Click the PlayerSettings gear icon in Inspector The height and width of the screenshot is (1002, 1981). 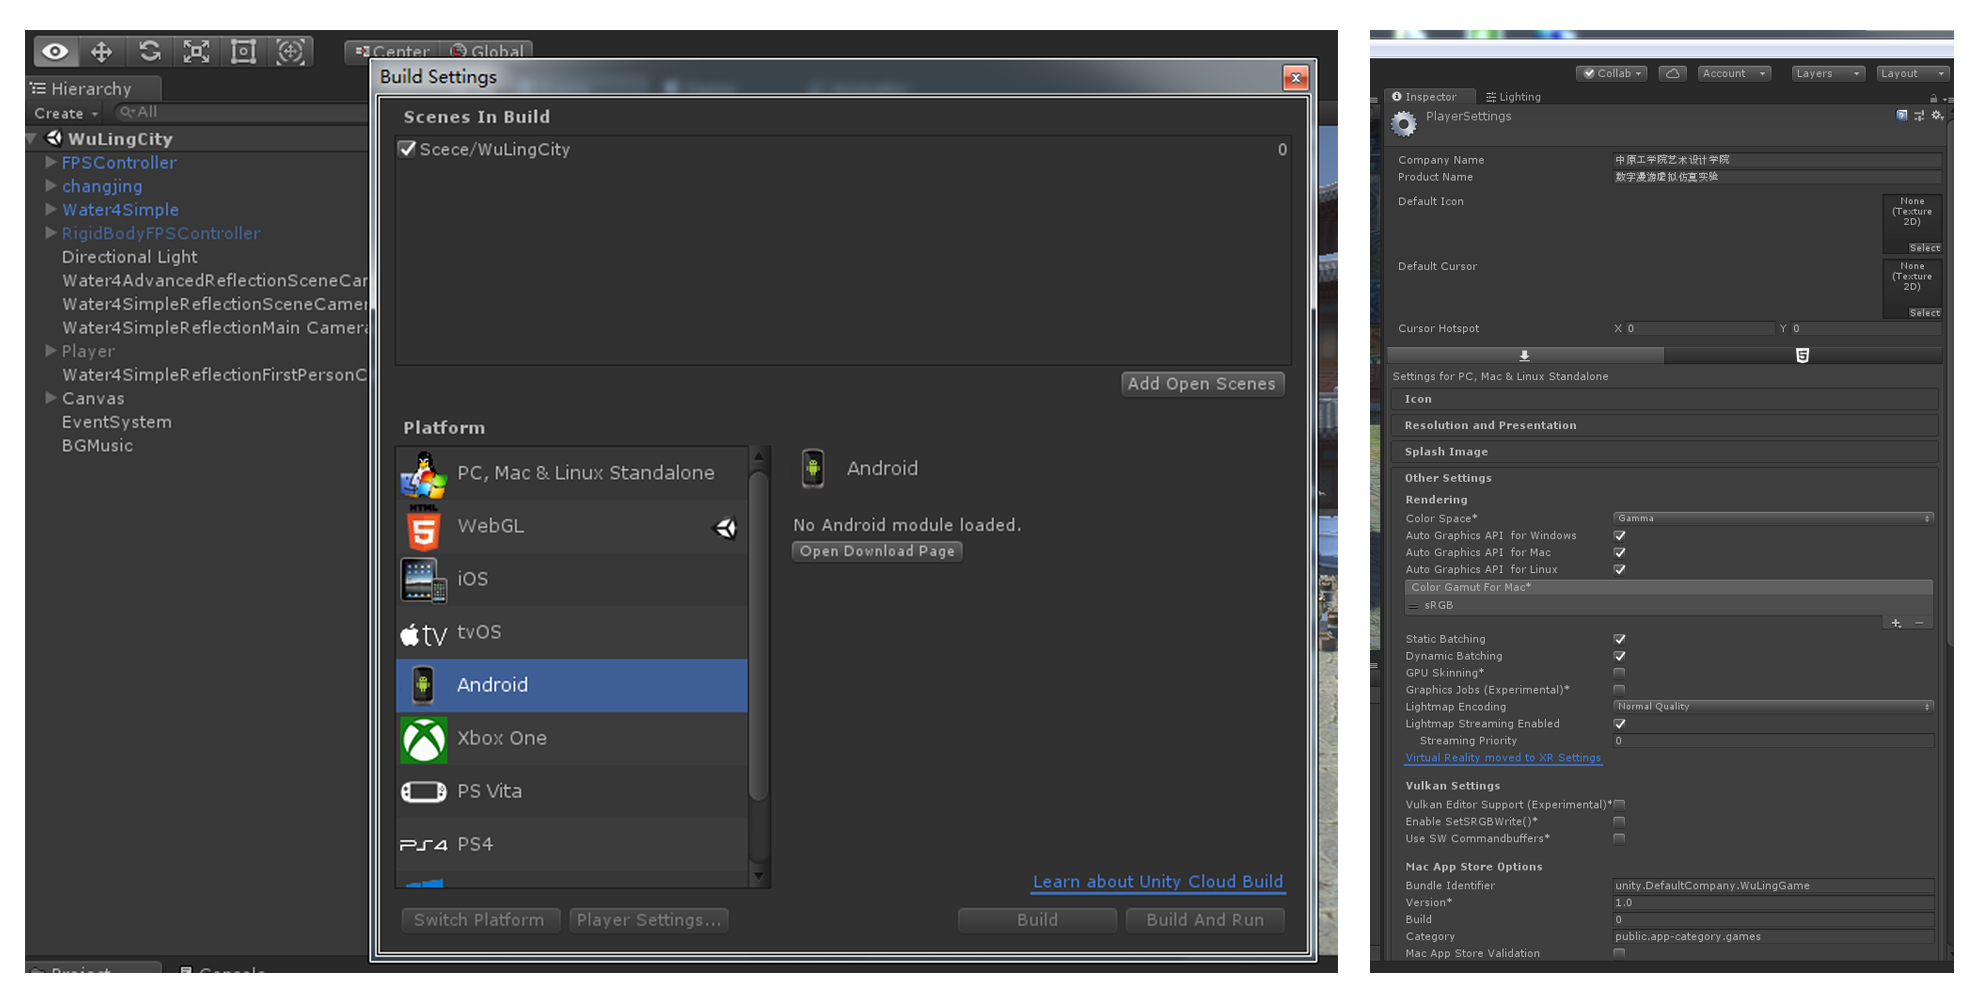coord(1404,123)
